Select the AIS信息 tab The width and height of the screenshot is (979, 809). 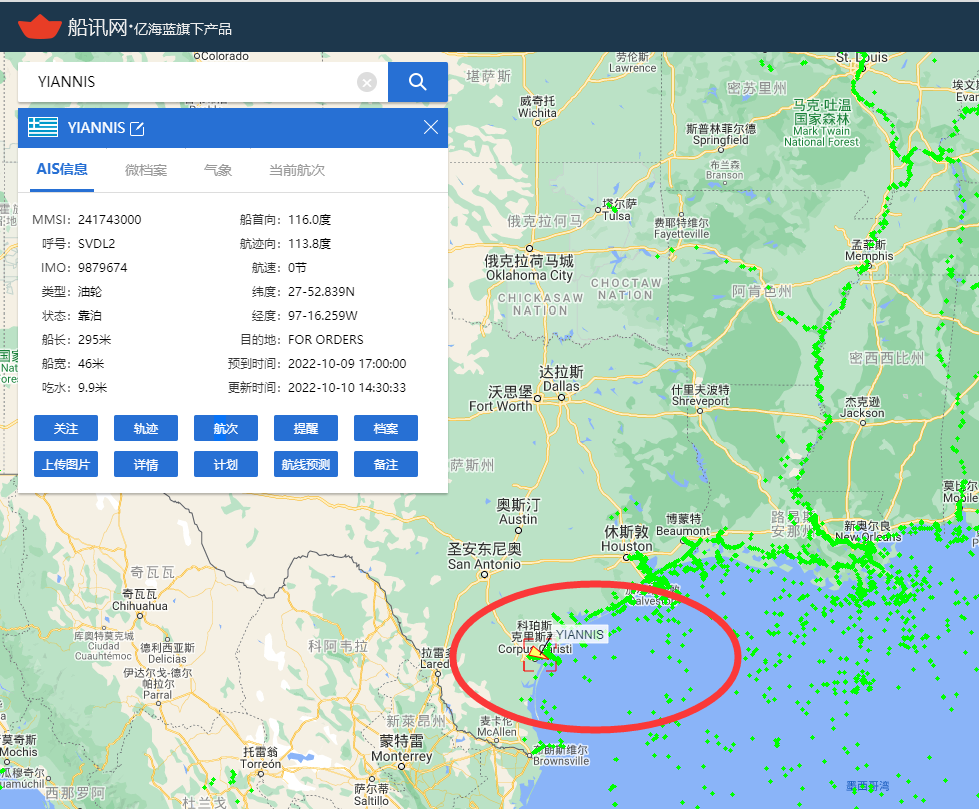61,170
